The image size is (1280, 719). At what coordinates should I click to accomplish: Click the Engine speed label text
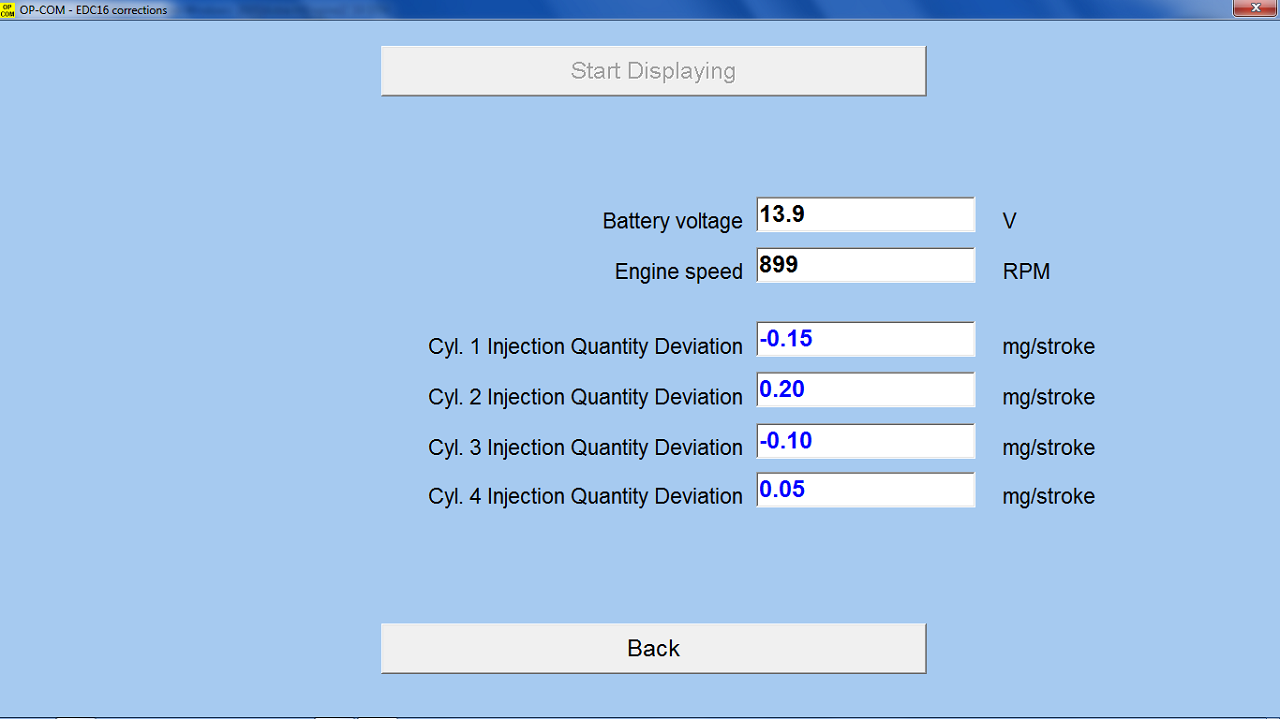678,272
